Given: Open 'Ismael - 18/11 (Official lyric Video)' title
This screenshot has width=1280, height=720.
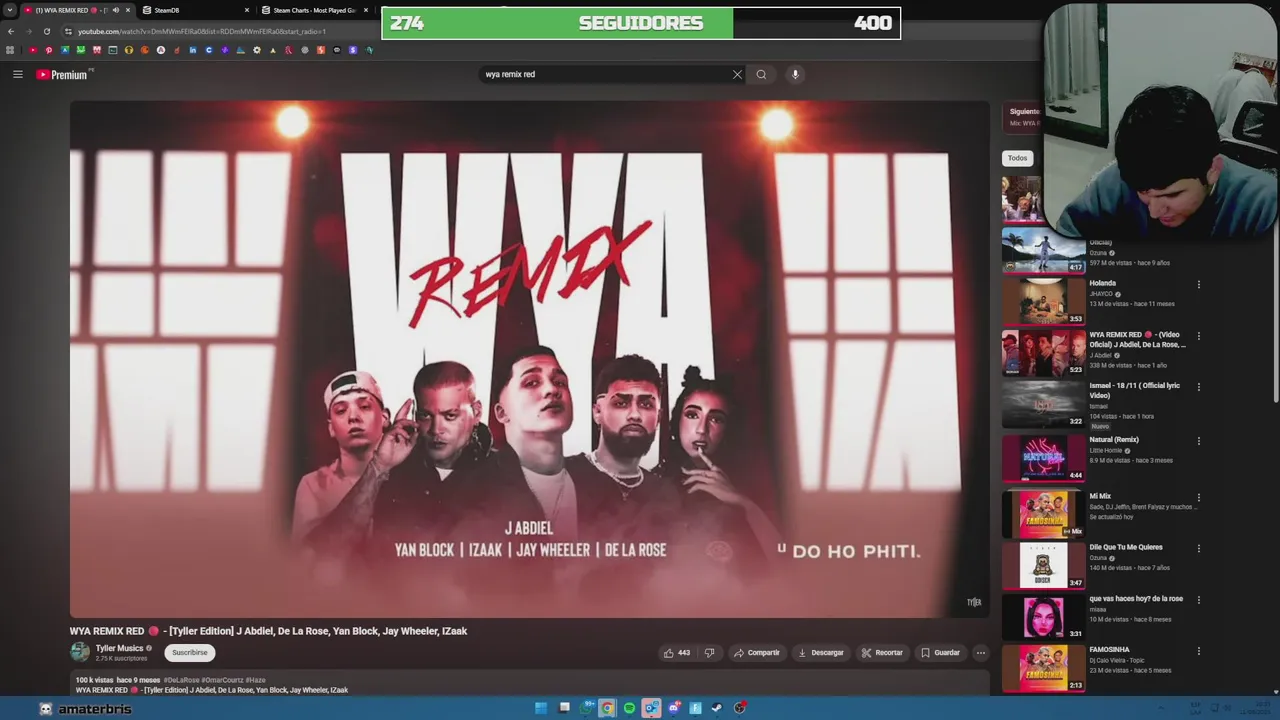Looking at the screenshot, I should click(1135, 390).
